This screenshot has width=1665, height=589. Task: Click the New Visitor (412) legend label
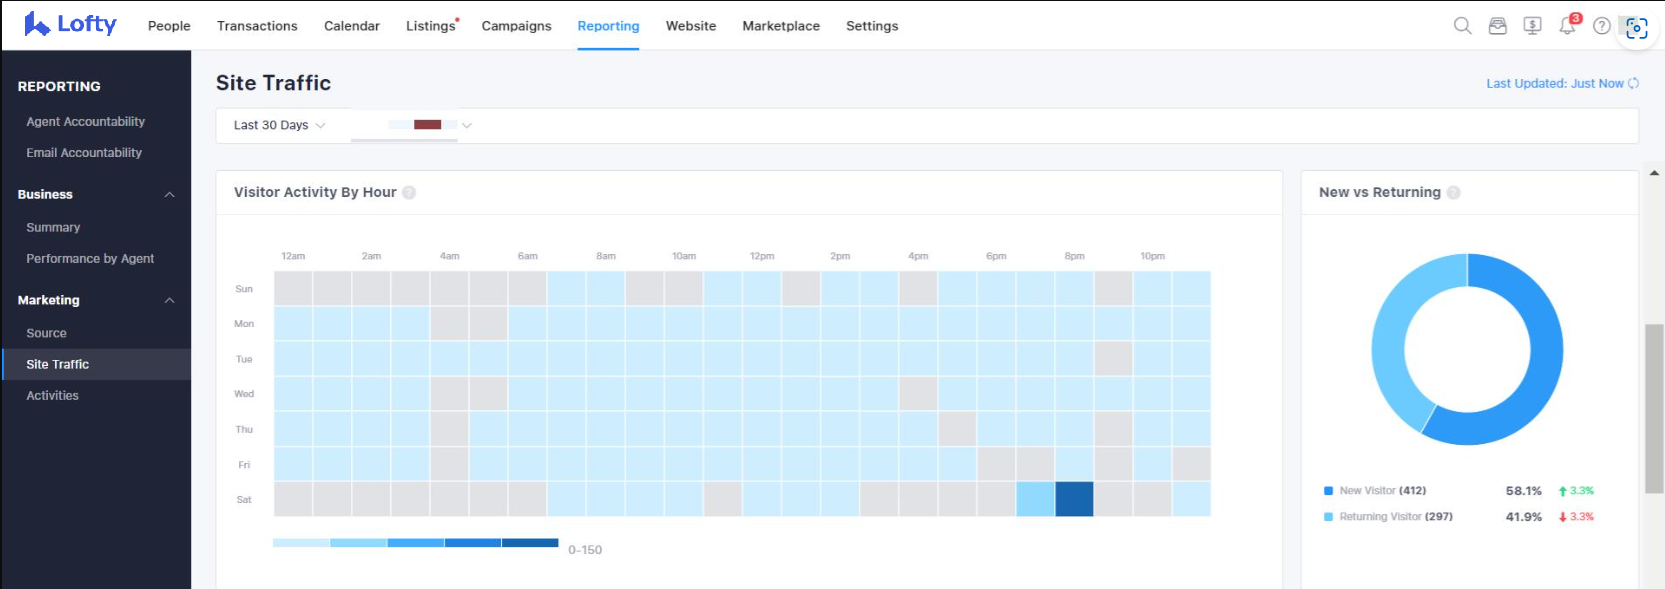tap(1383, 491)
